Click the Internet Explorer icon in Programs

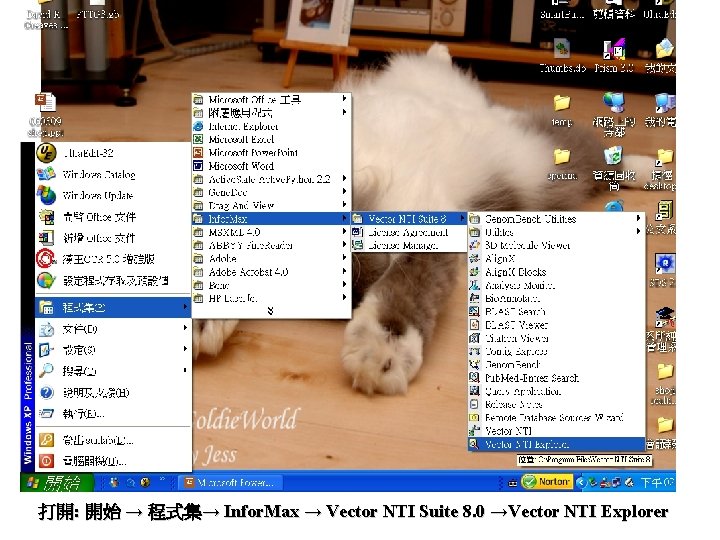[198, 126]
